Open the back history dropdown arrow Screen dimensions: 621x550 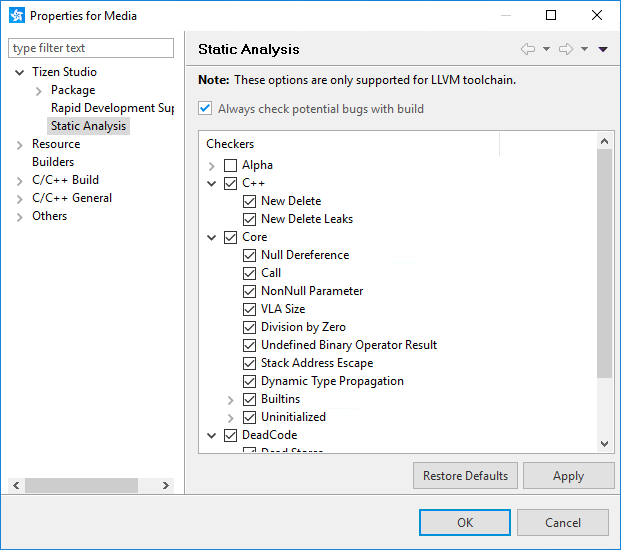546,49
